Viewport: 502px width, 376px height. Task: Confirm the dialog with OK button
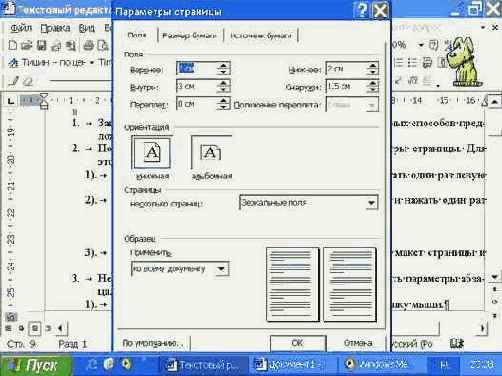pos(297,343)
